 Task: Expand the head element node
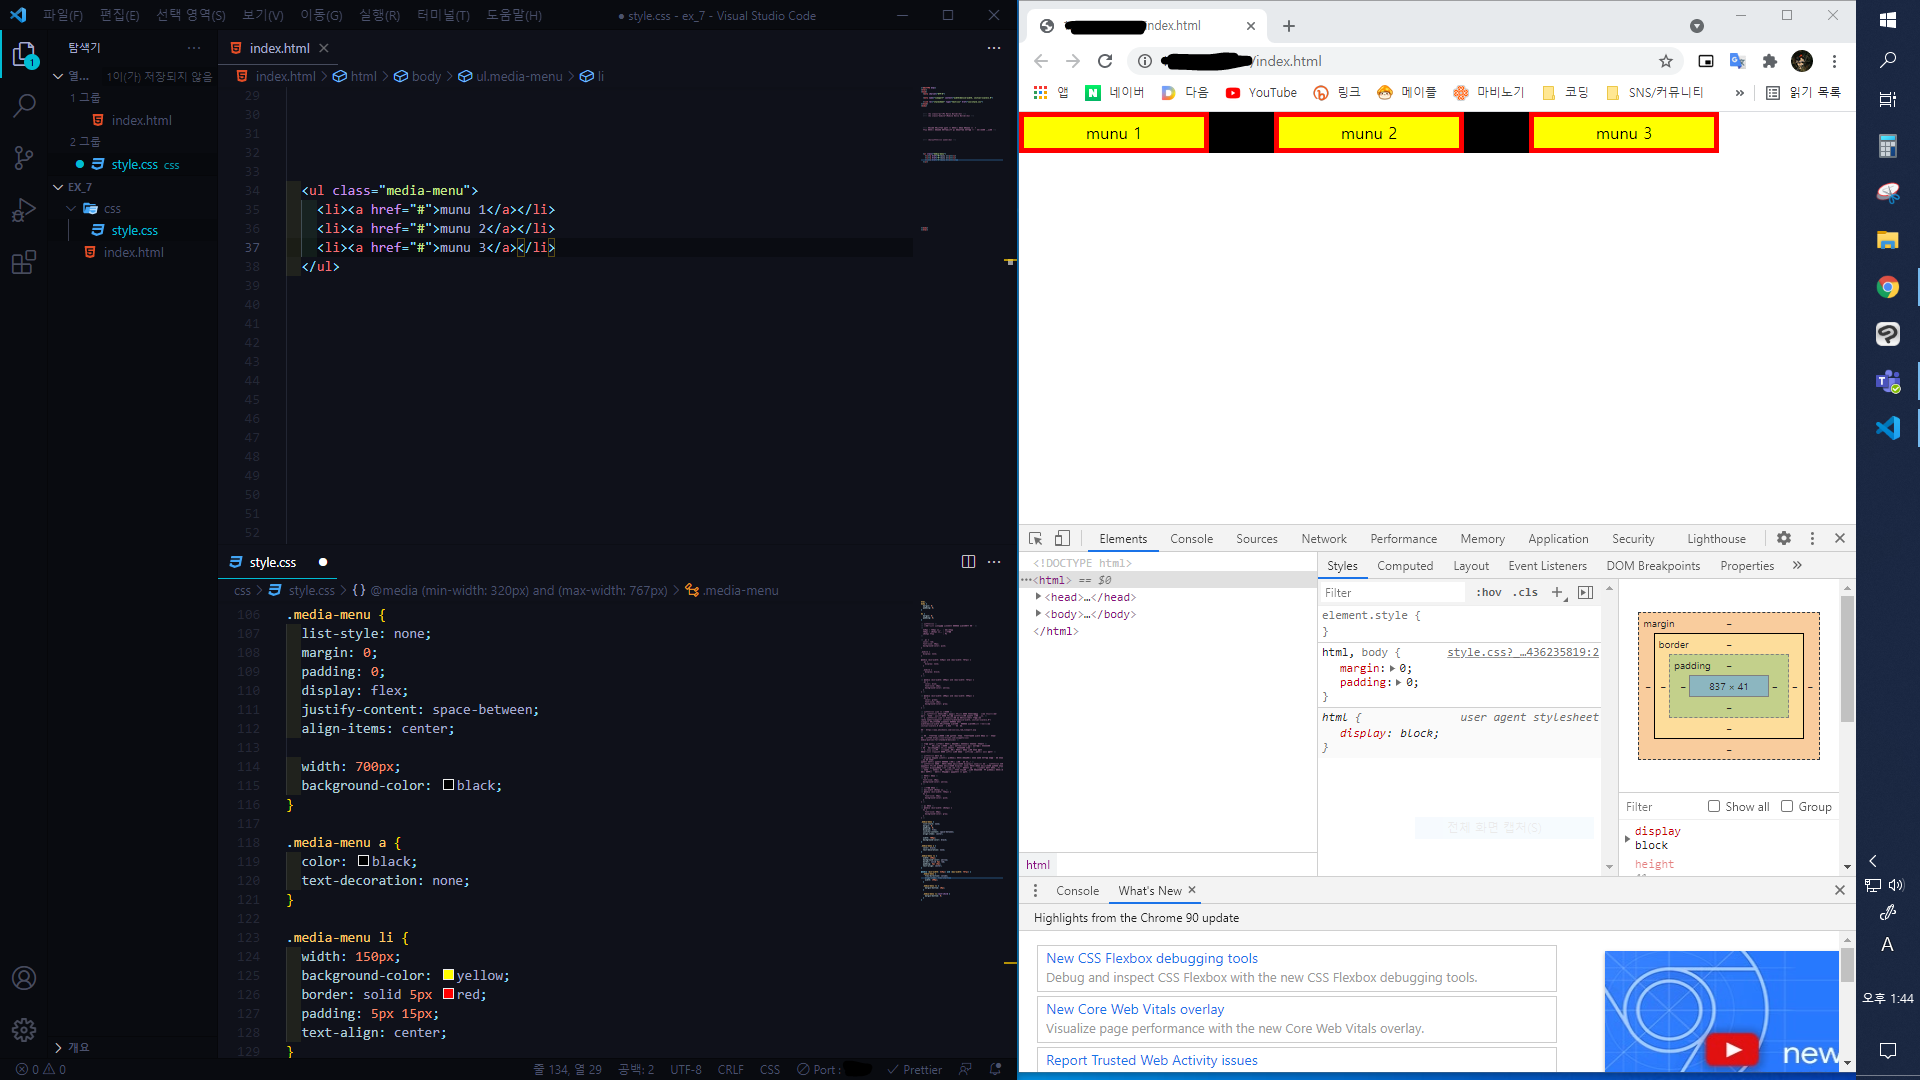(1038, 597)
